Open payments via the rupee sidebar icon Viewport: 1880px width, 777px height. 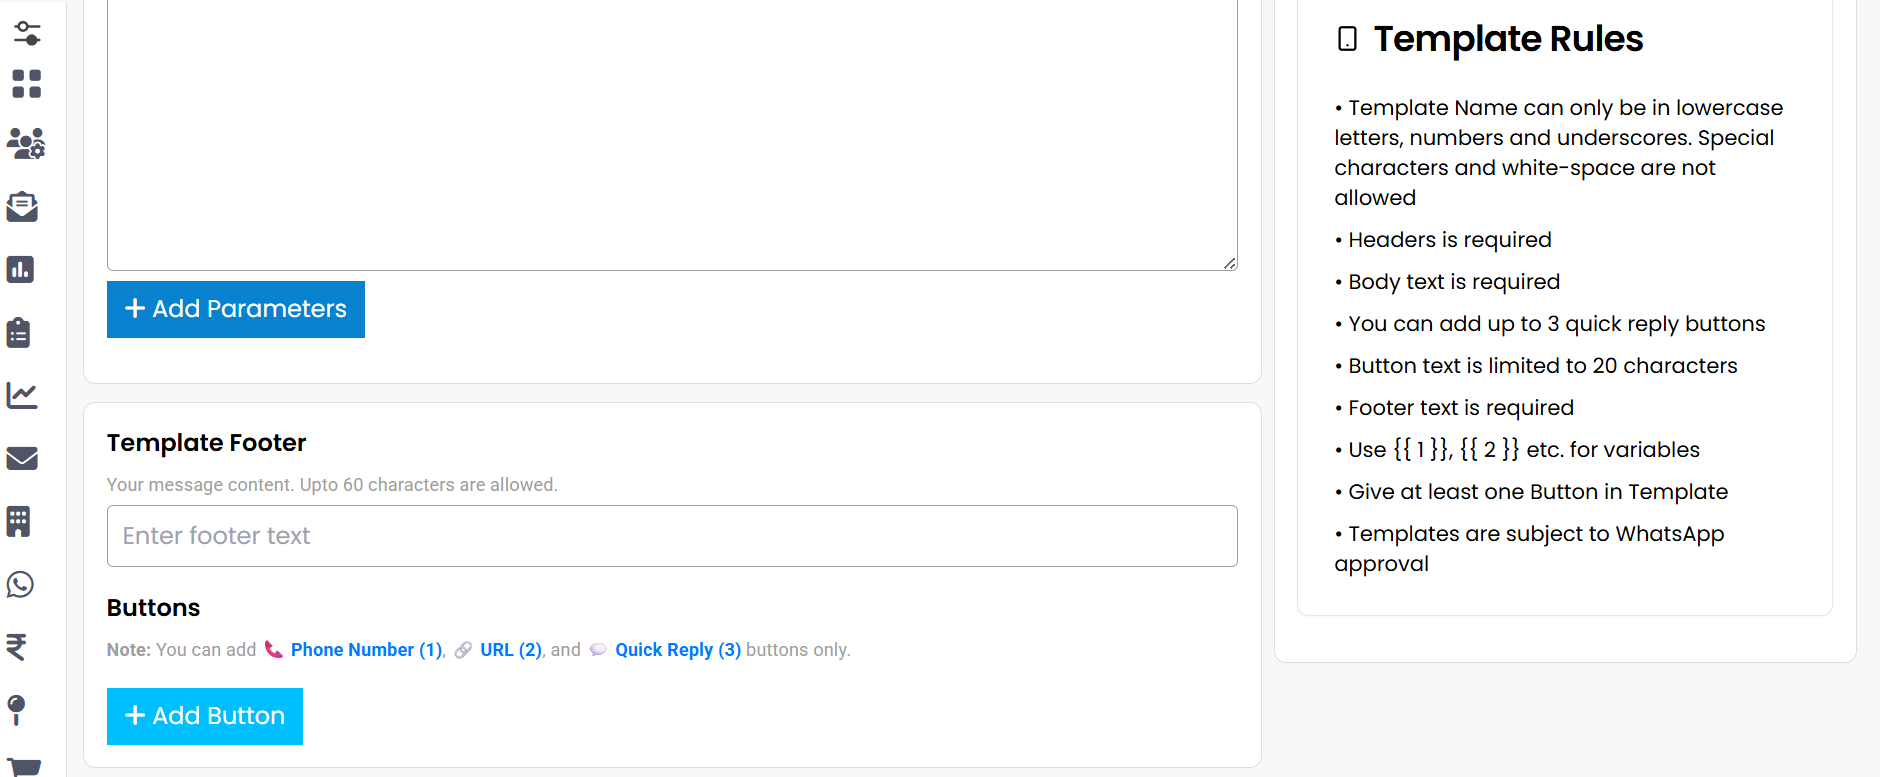(x=17, y=648)
